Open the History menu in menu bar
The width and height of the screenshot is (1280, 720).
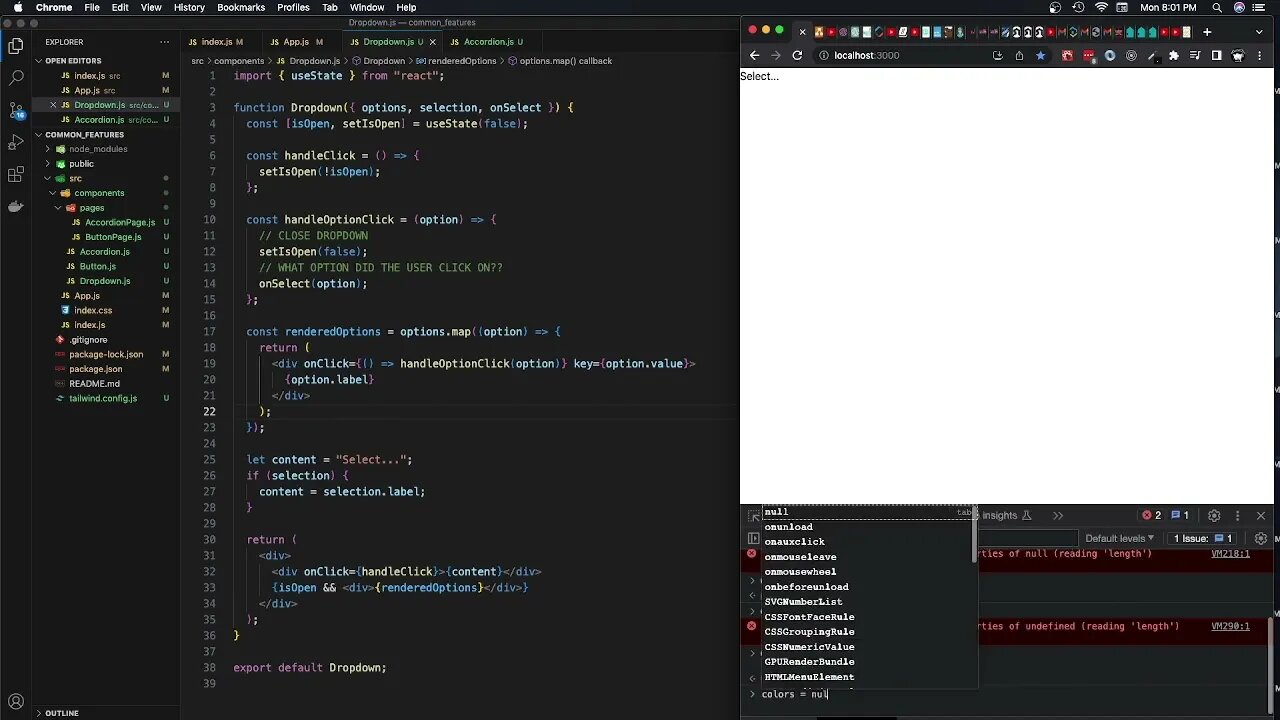tap(189, 7)
